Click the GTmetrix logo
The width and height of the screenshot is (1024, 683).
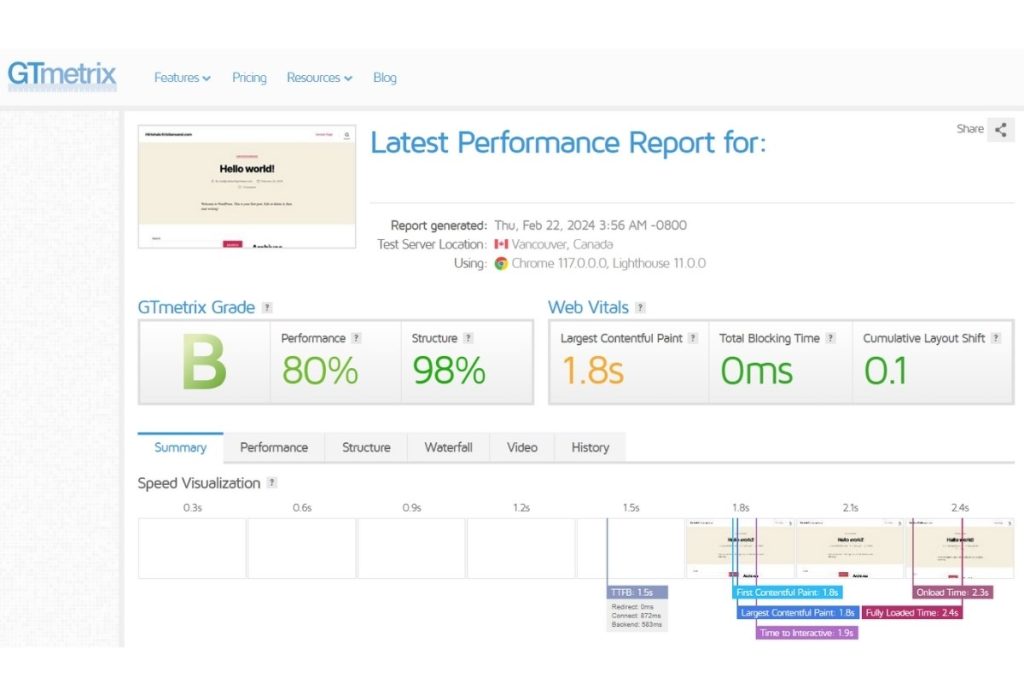coord(62,76)
